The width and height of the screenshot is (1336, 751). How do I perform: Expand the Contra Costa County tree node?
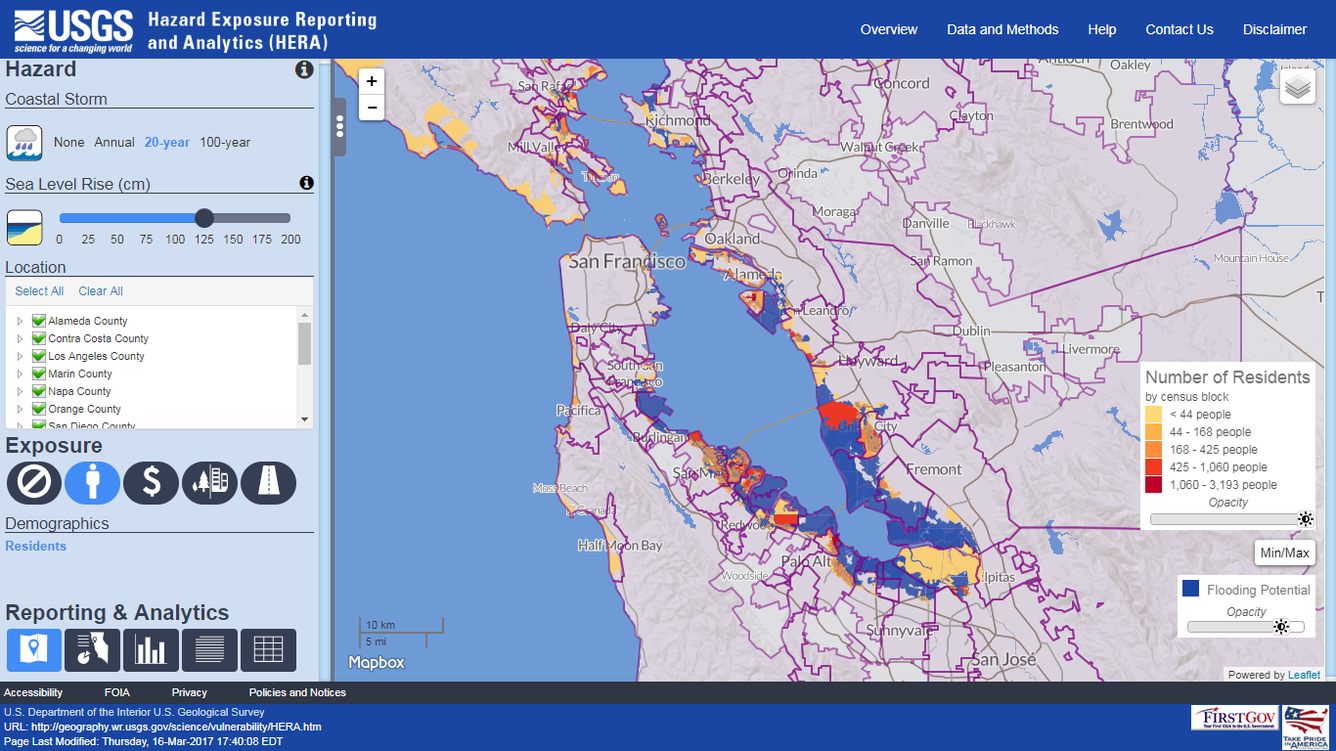click(x=19, y=339)
